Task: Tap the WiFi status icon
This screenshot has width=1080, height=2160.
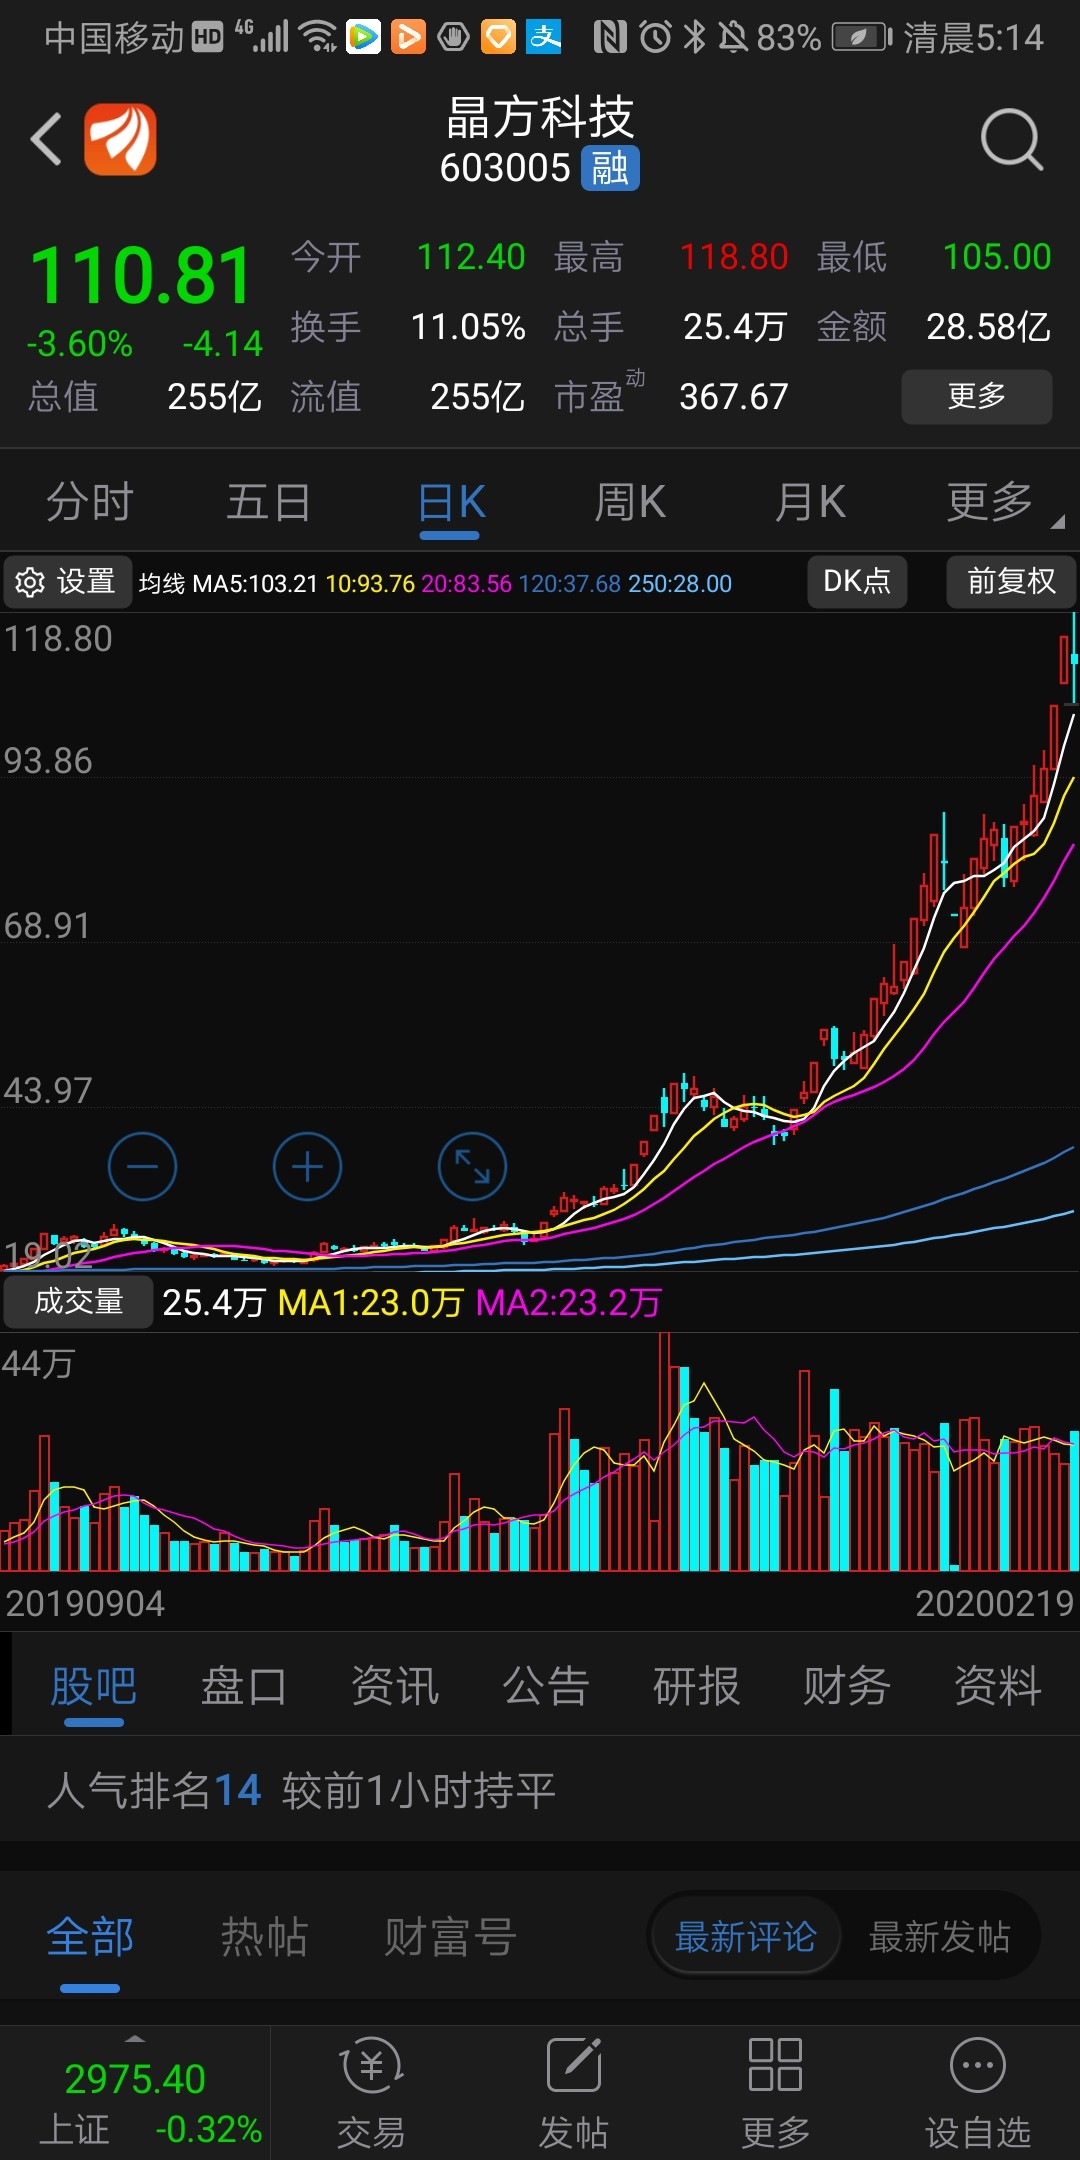Action: pyautogui.click(x=319, y=37)
